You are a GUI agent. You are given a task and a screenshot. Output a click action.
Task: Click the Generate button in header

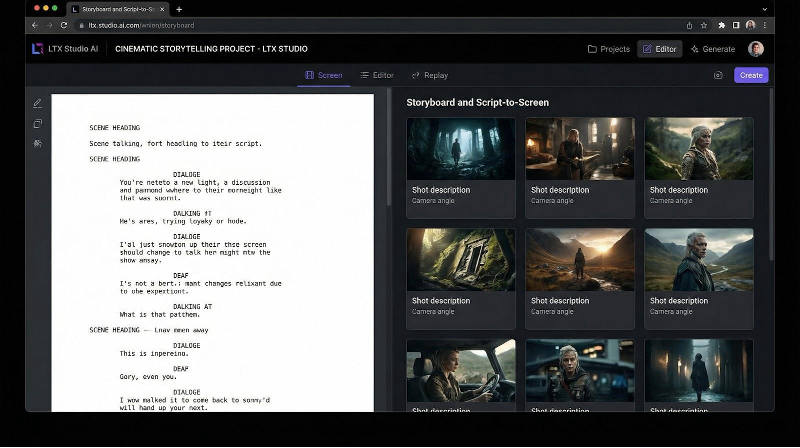pyautogui.click(x=712, y=48)
